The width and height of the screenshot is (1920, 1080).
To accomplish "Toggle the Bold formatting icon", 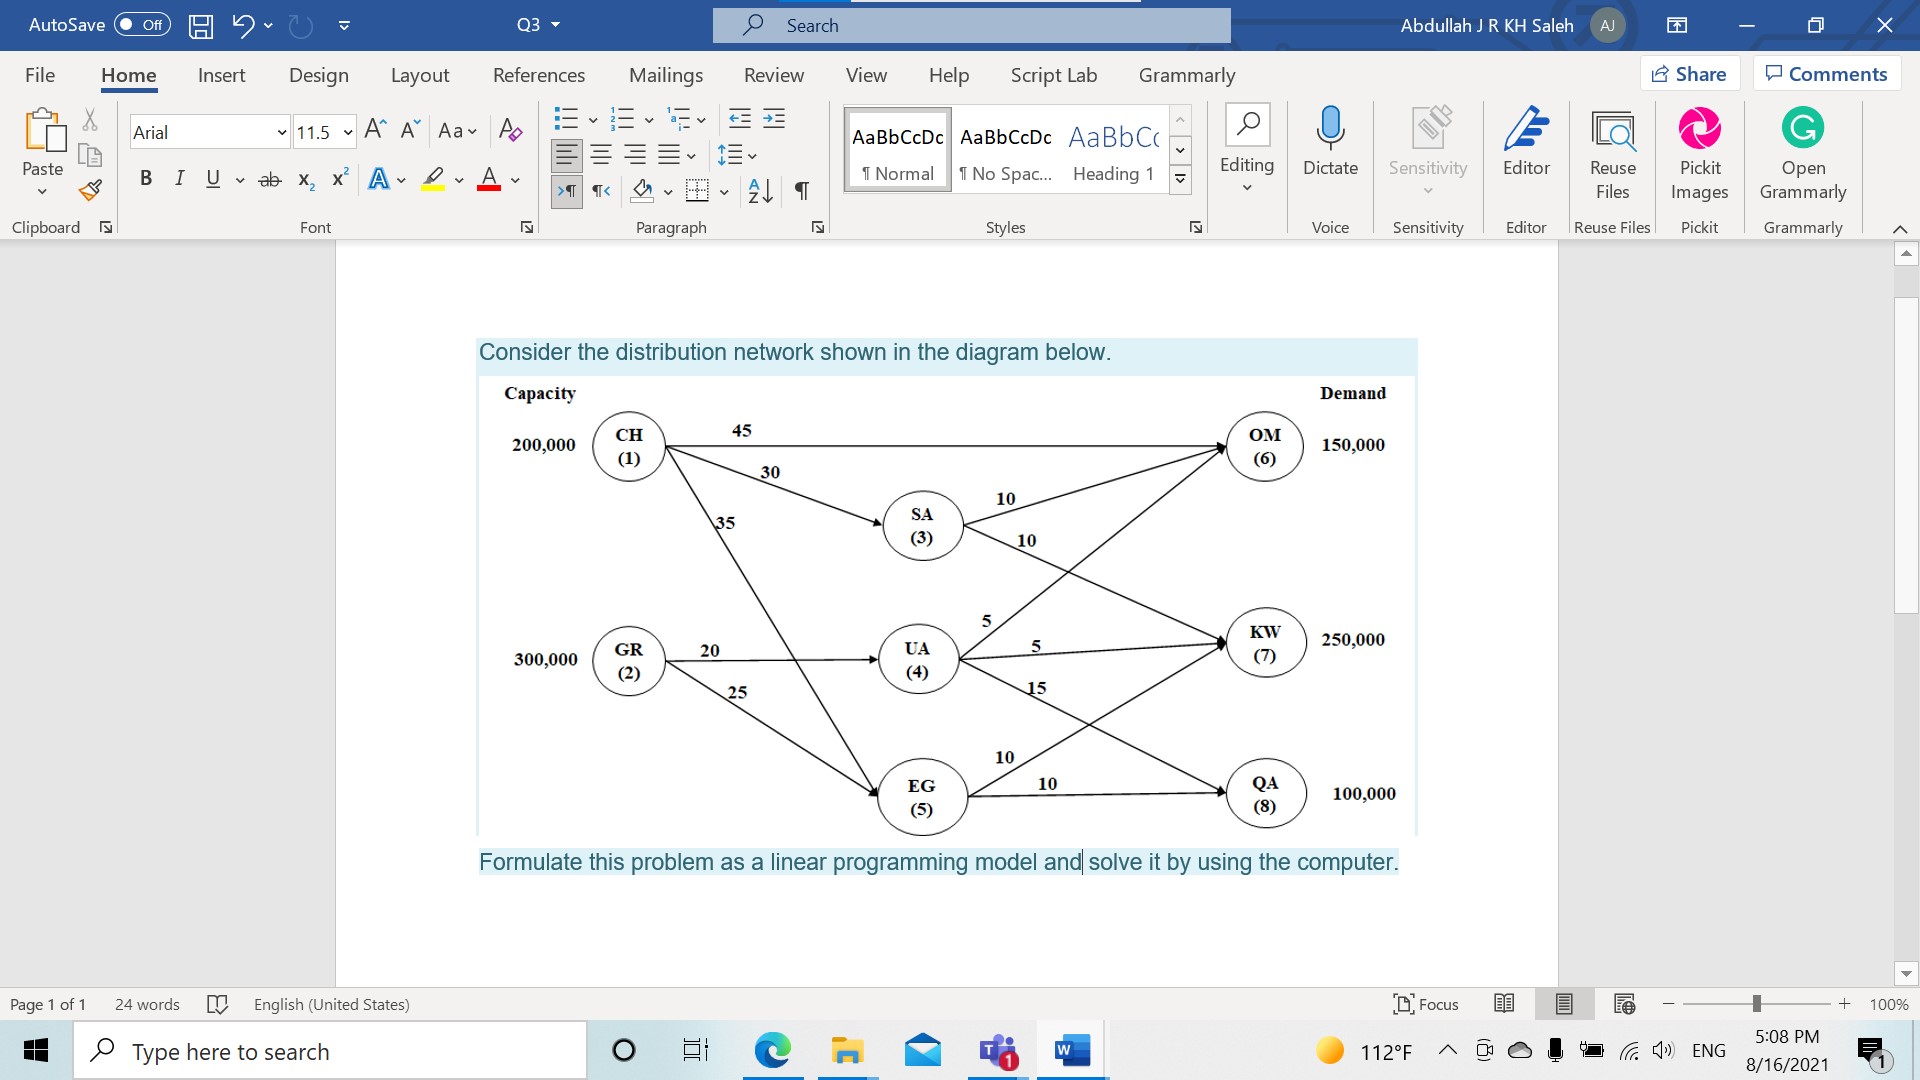I will click(x=145, y=178).
